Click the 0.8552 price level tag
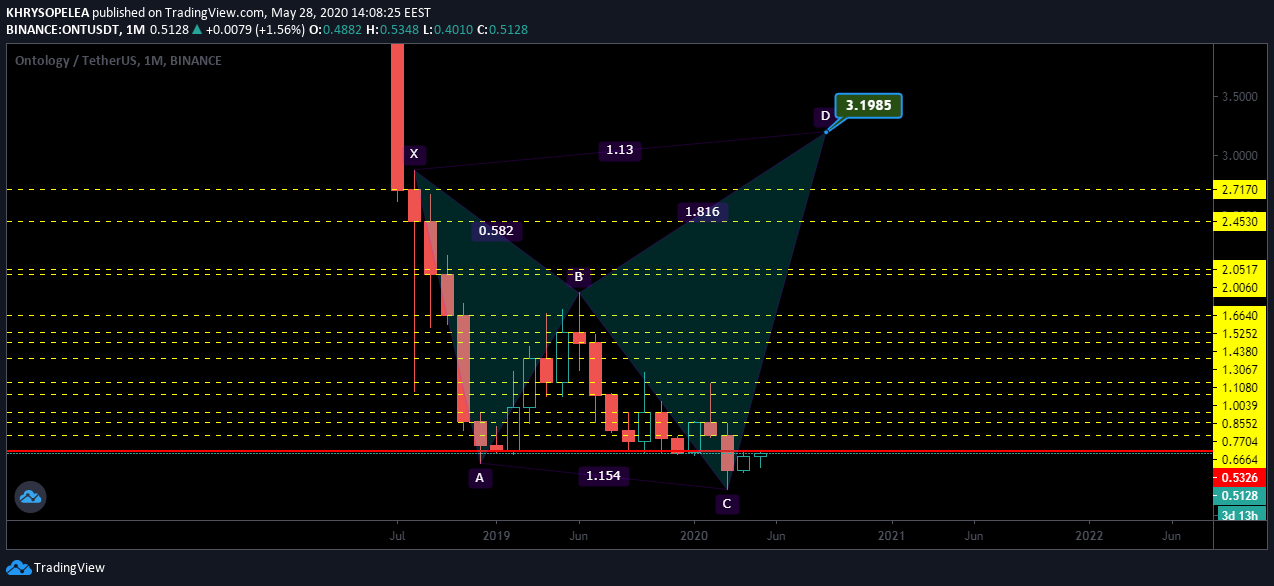Image resolution: width=1274 pixels, height=586 pixels. coord(1241,423)
